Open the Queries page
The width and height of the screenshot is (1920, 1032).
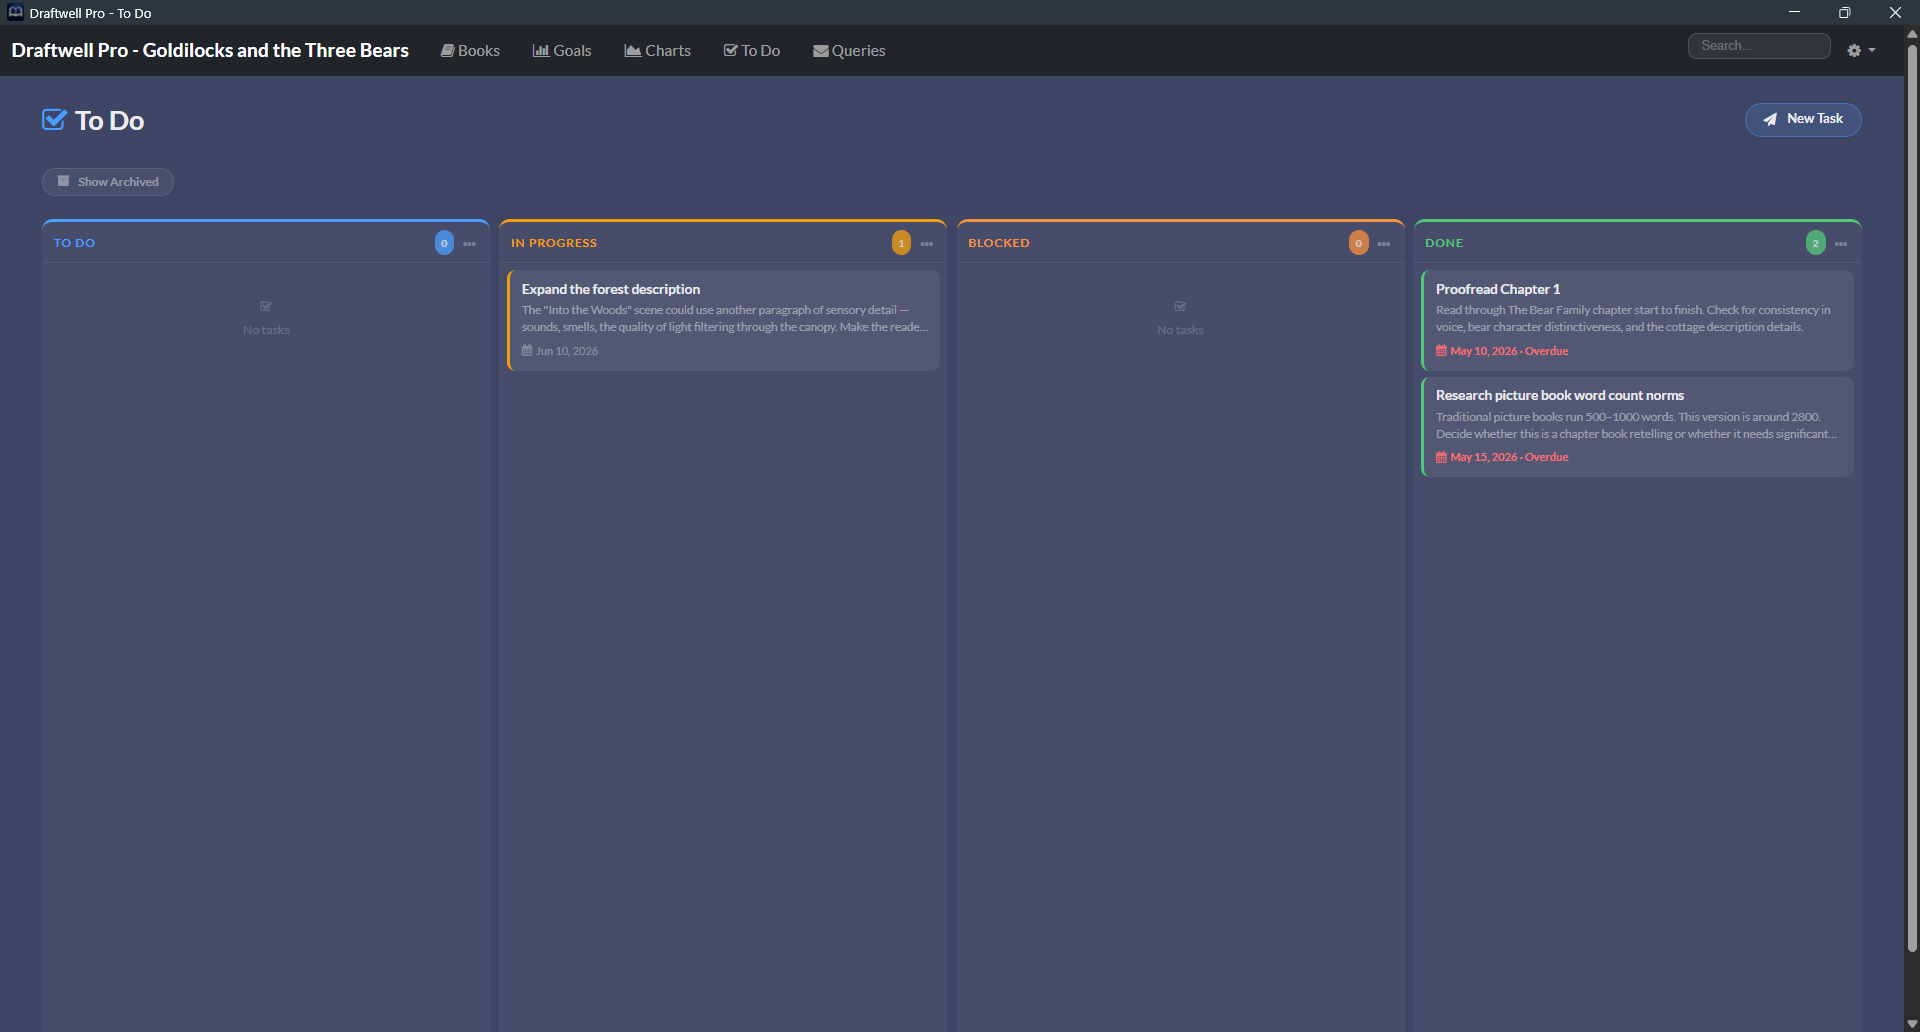coord(849,51)
